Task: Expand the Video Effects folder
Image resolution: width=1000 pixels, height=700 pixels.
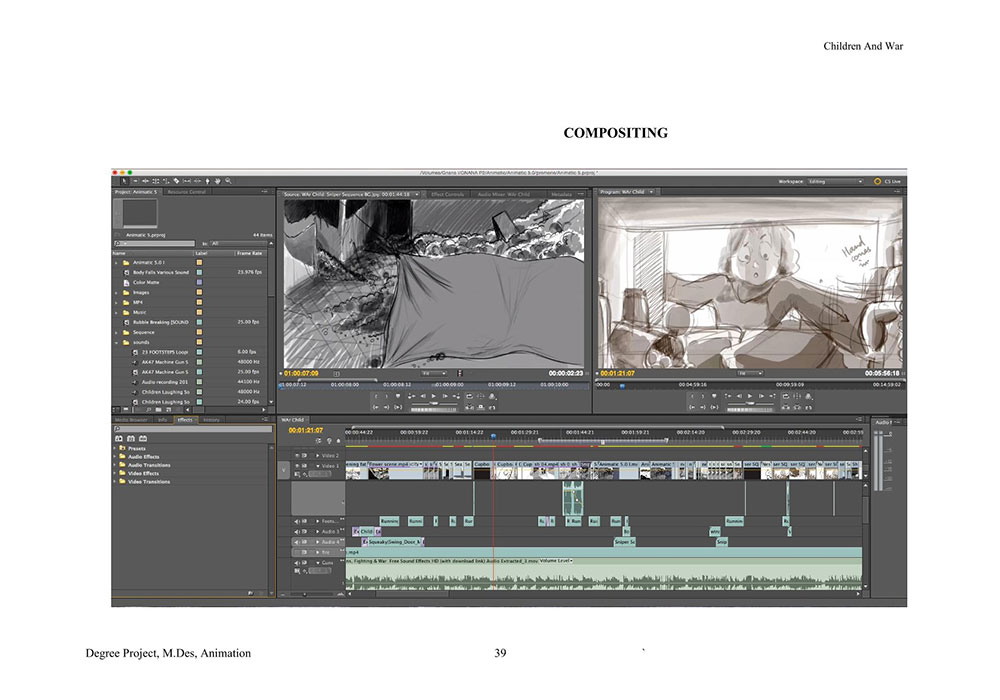Action: point(116,473)
